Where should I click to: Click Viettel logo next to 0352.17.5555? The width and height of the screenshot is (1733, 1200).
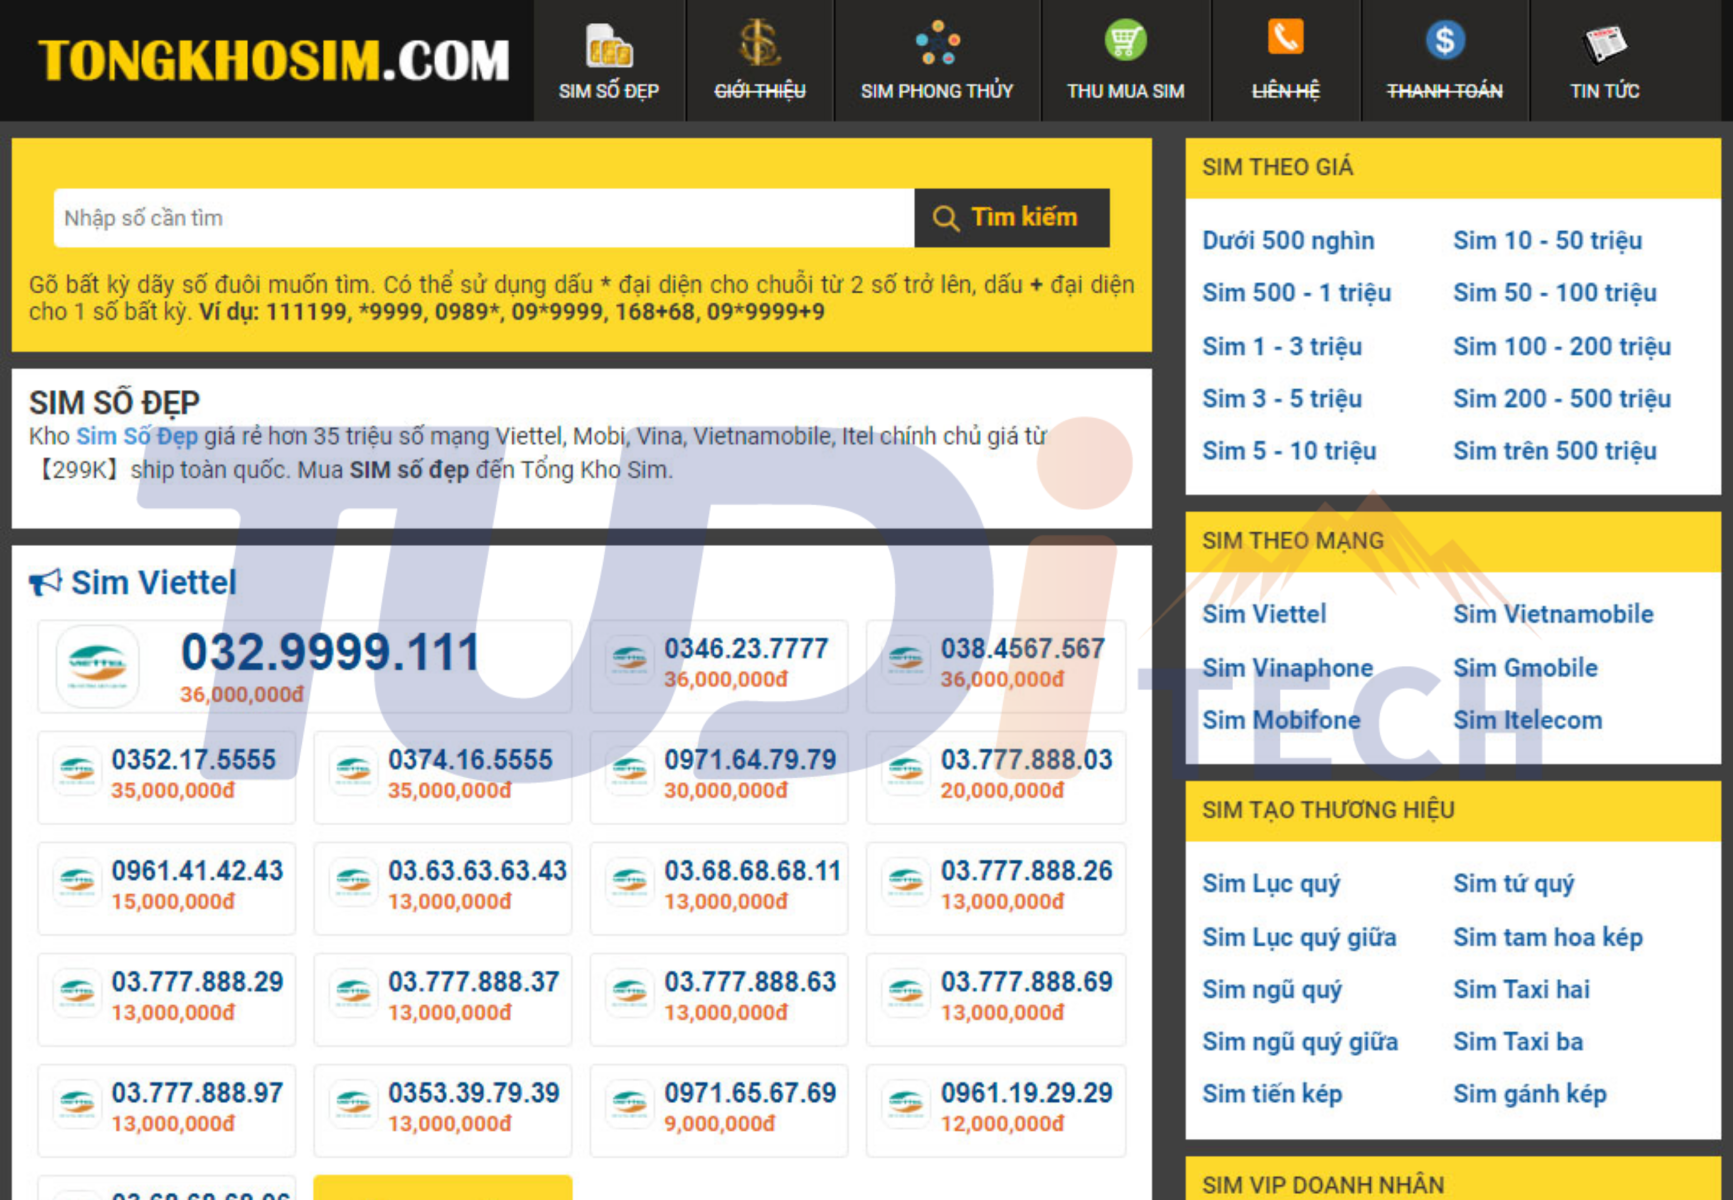pyautogui.click(x=76, y=770)
